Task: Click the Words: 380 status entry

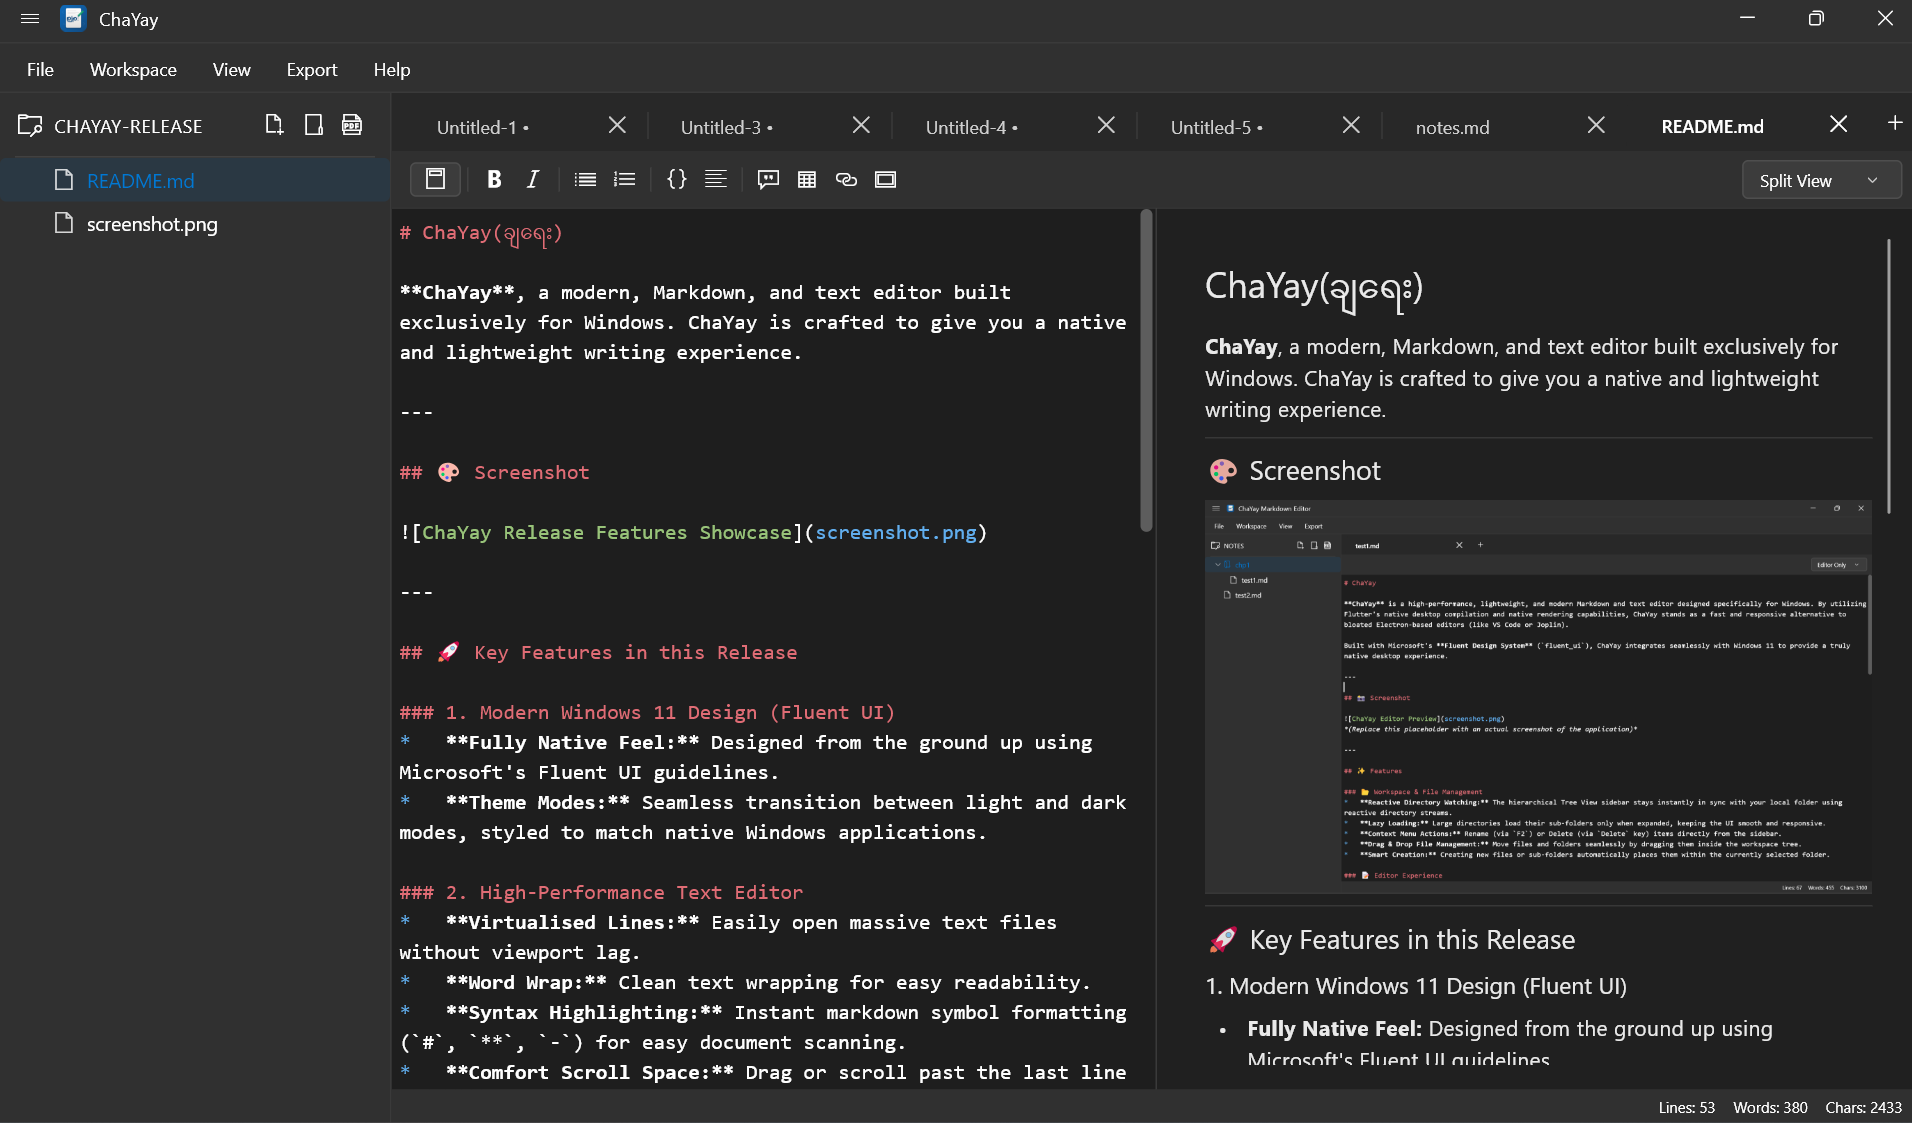Action: click(1770, 1107)
